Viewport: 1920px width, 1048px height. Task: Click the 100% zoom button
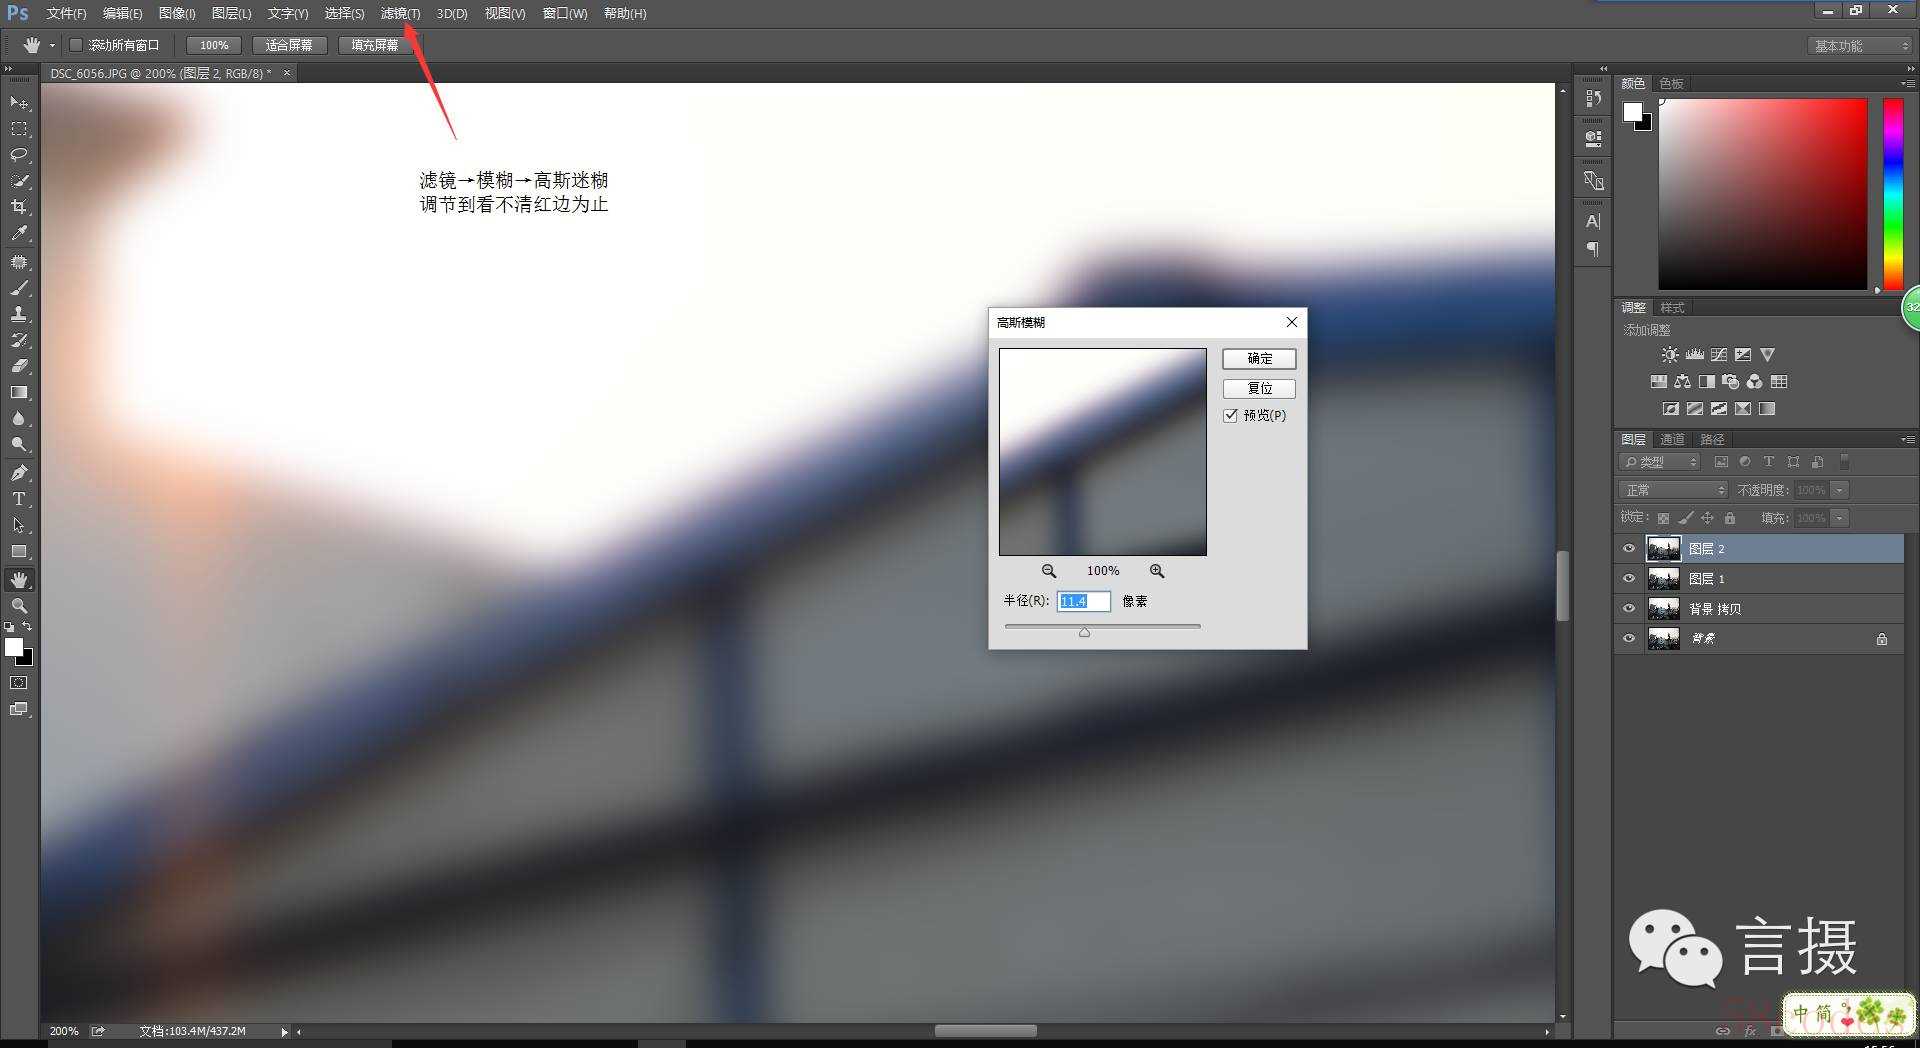tap(214, 45)
